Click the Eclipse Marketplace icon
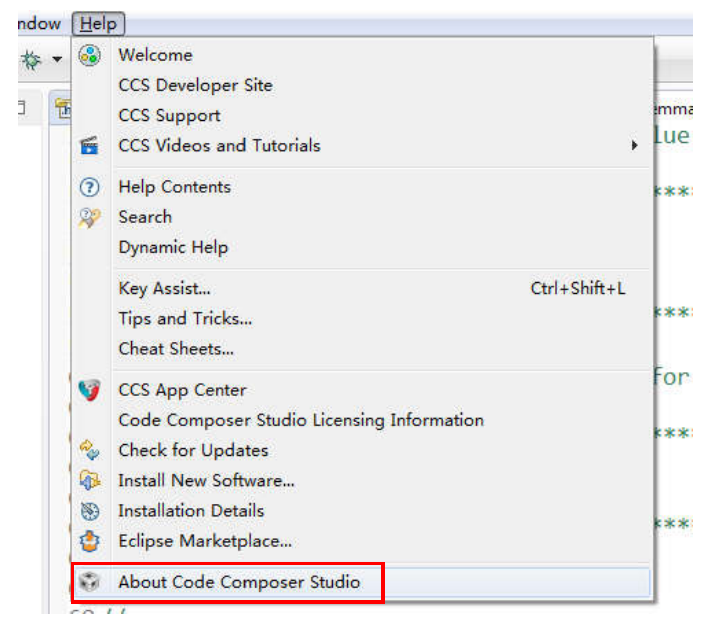This screenshot has height=619, width=714. [89, 541]
